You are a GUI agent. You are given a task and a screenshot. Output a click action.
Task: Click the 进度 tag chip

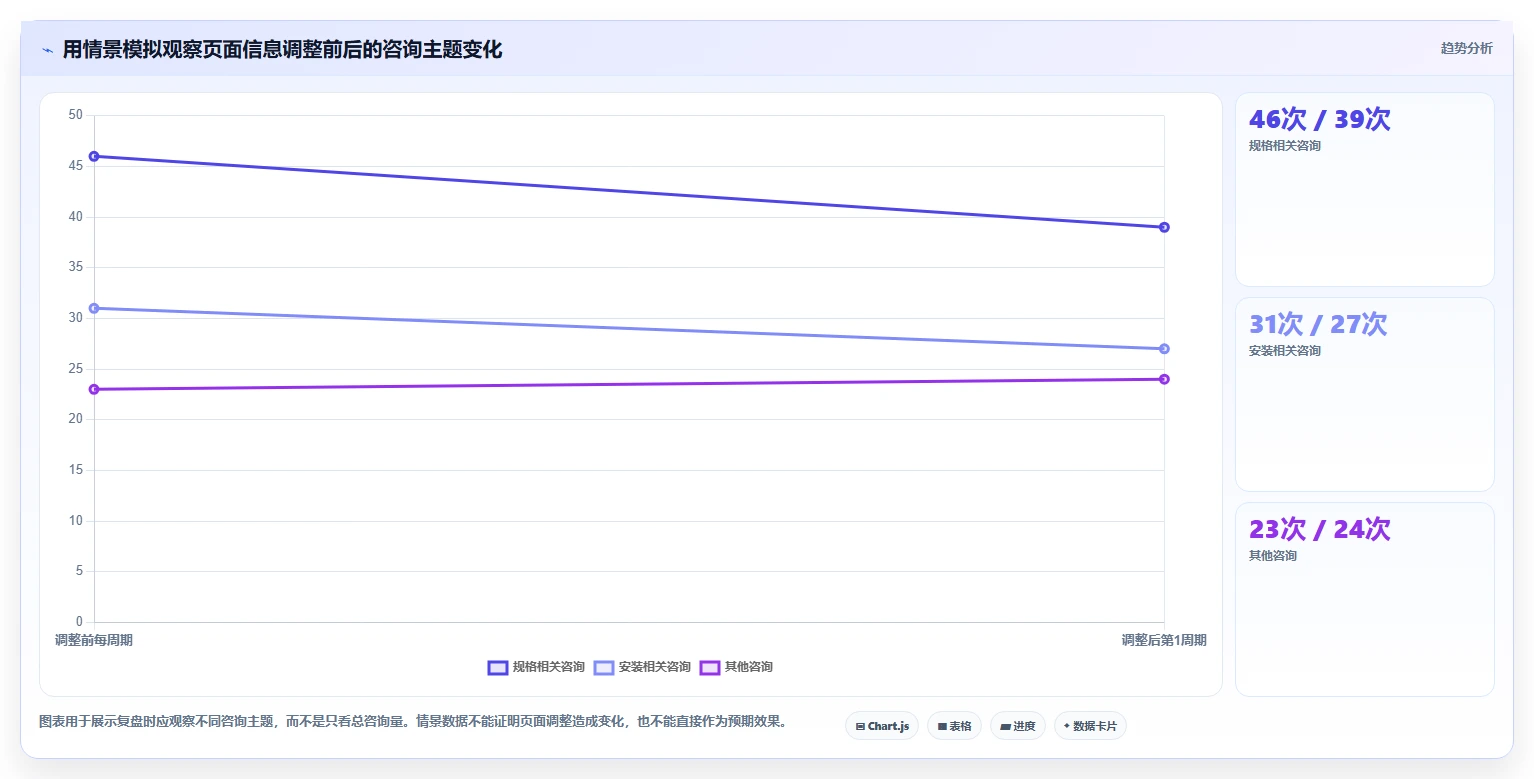pyautogui.click(x=1018, y=726)
